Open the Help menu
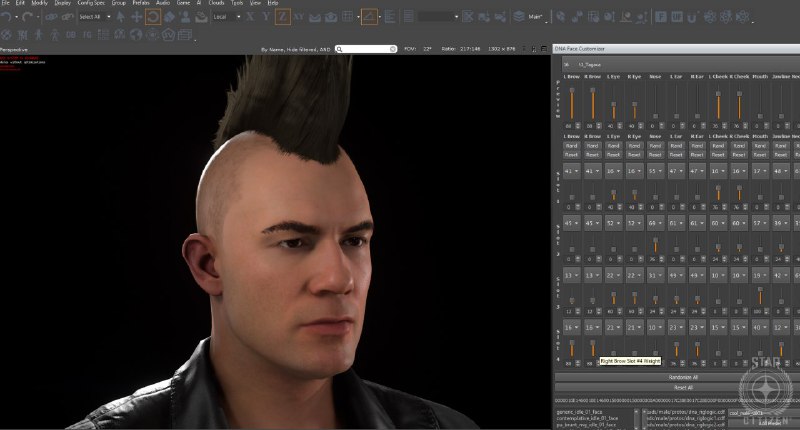Screen dimensions: 800x430 pyautogui.click(x=273, y=3)
